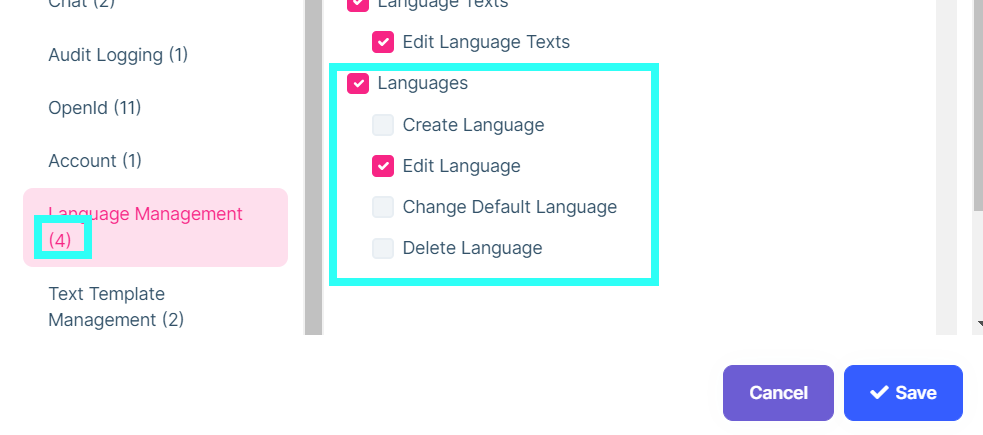The image size is (983, 435).
Task: Open the Chat (2) tab
Action: pos(81,5)
